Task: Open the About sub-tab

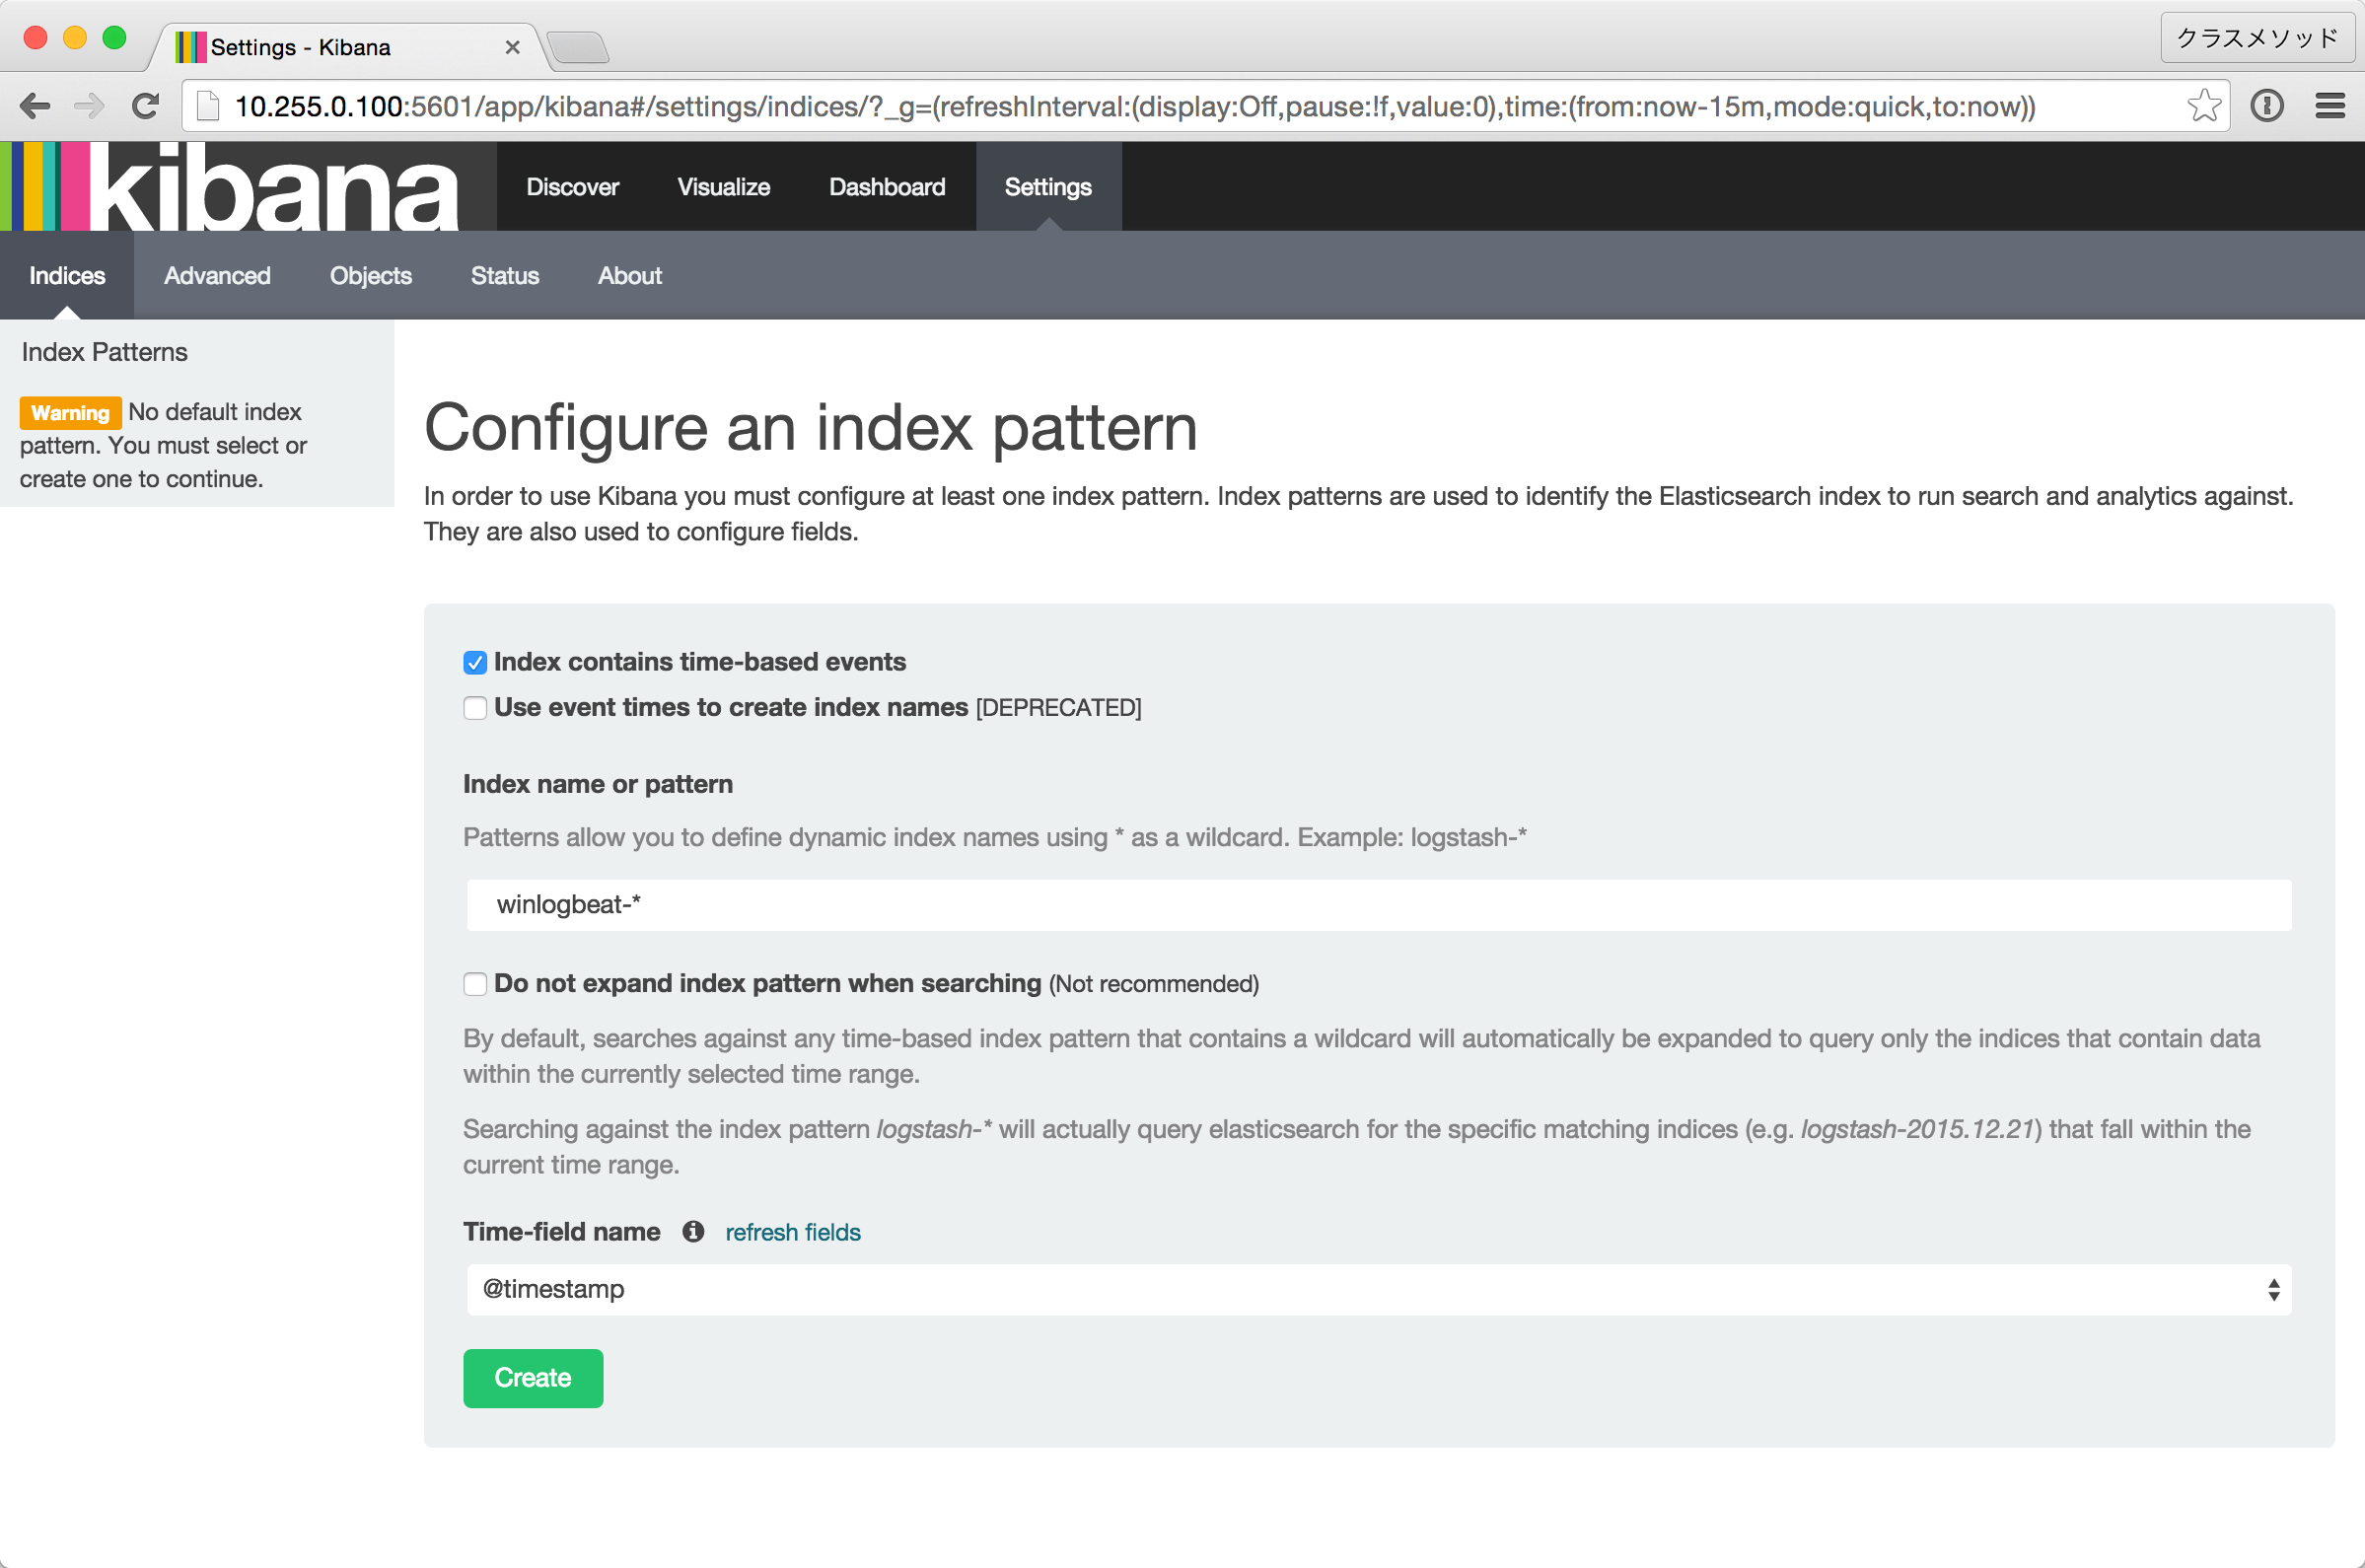Action: click(x=630, y=276)
